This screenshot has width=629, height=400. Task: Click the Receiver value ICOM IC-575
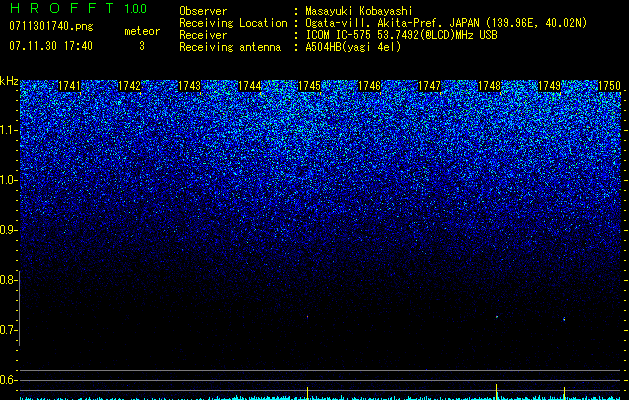(339, 35)
